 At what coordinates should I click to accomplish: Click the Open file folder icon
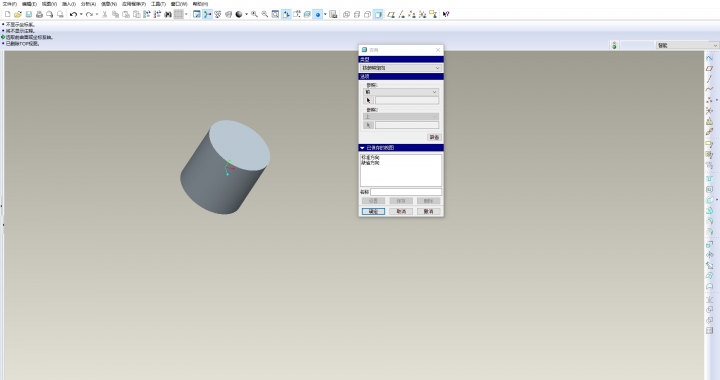pyautogui.click(x=18, y=14)
